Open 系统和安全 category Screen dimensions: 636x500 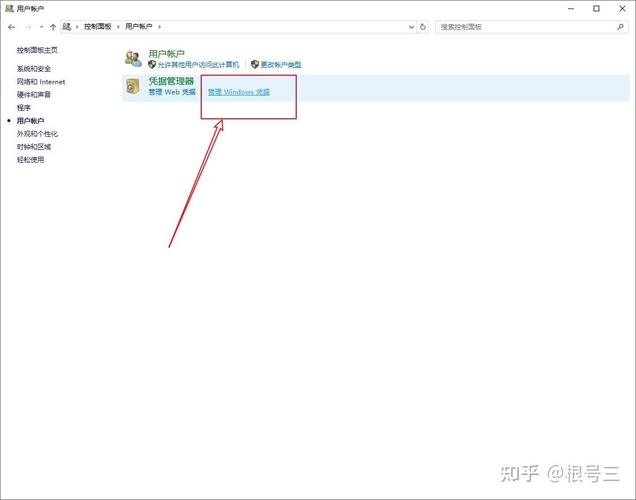tap(34, 69)
